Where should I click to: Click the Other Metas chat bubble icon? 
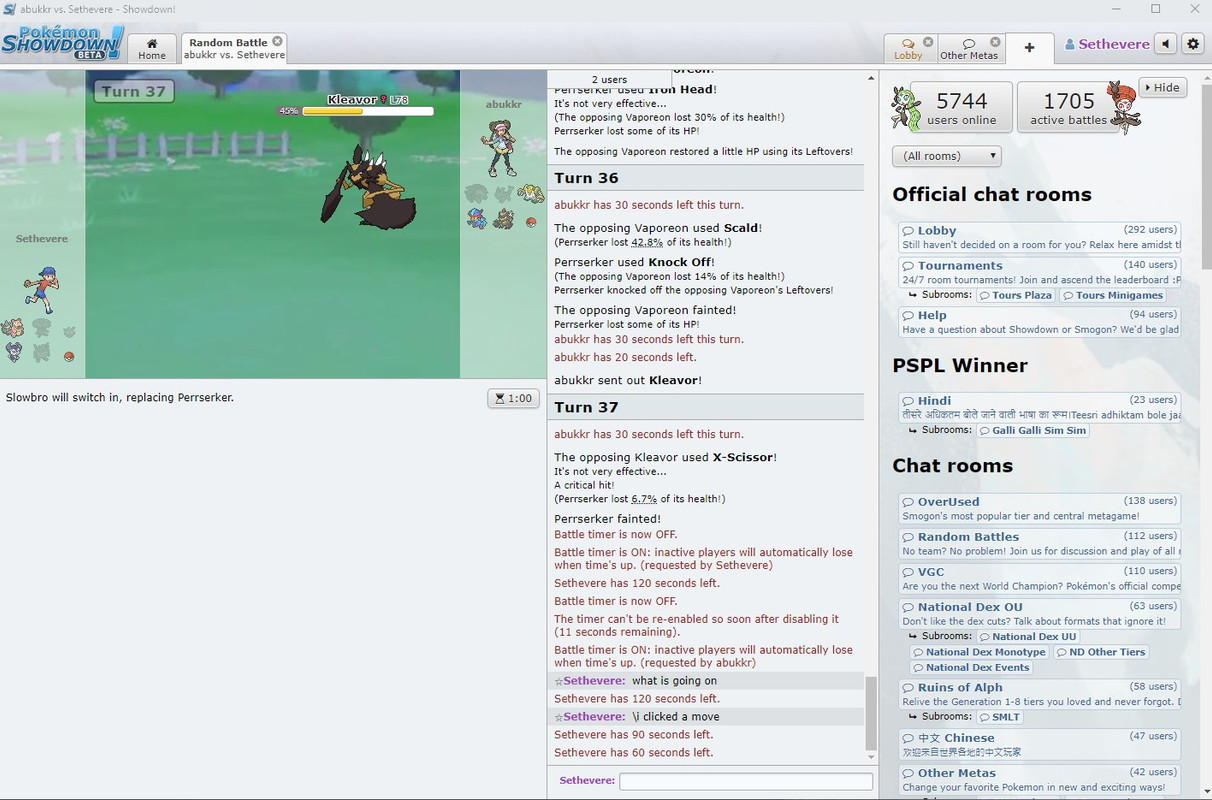(969, 43)
